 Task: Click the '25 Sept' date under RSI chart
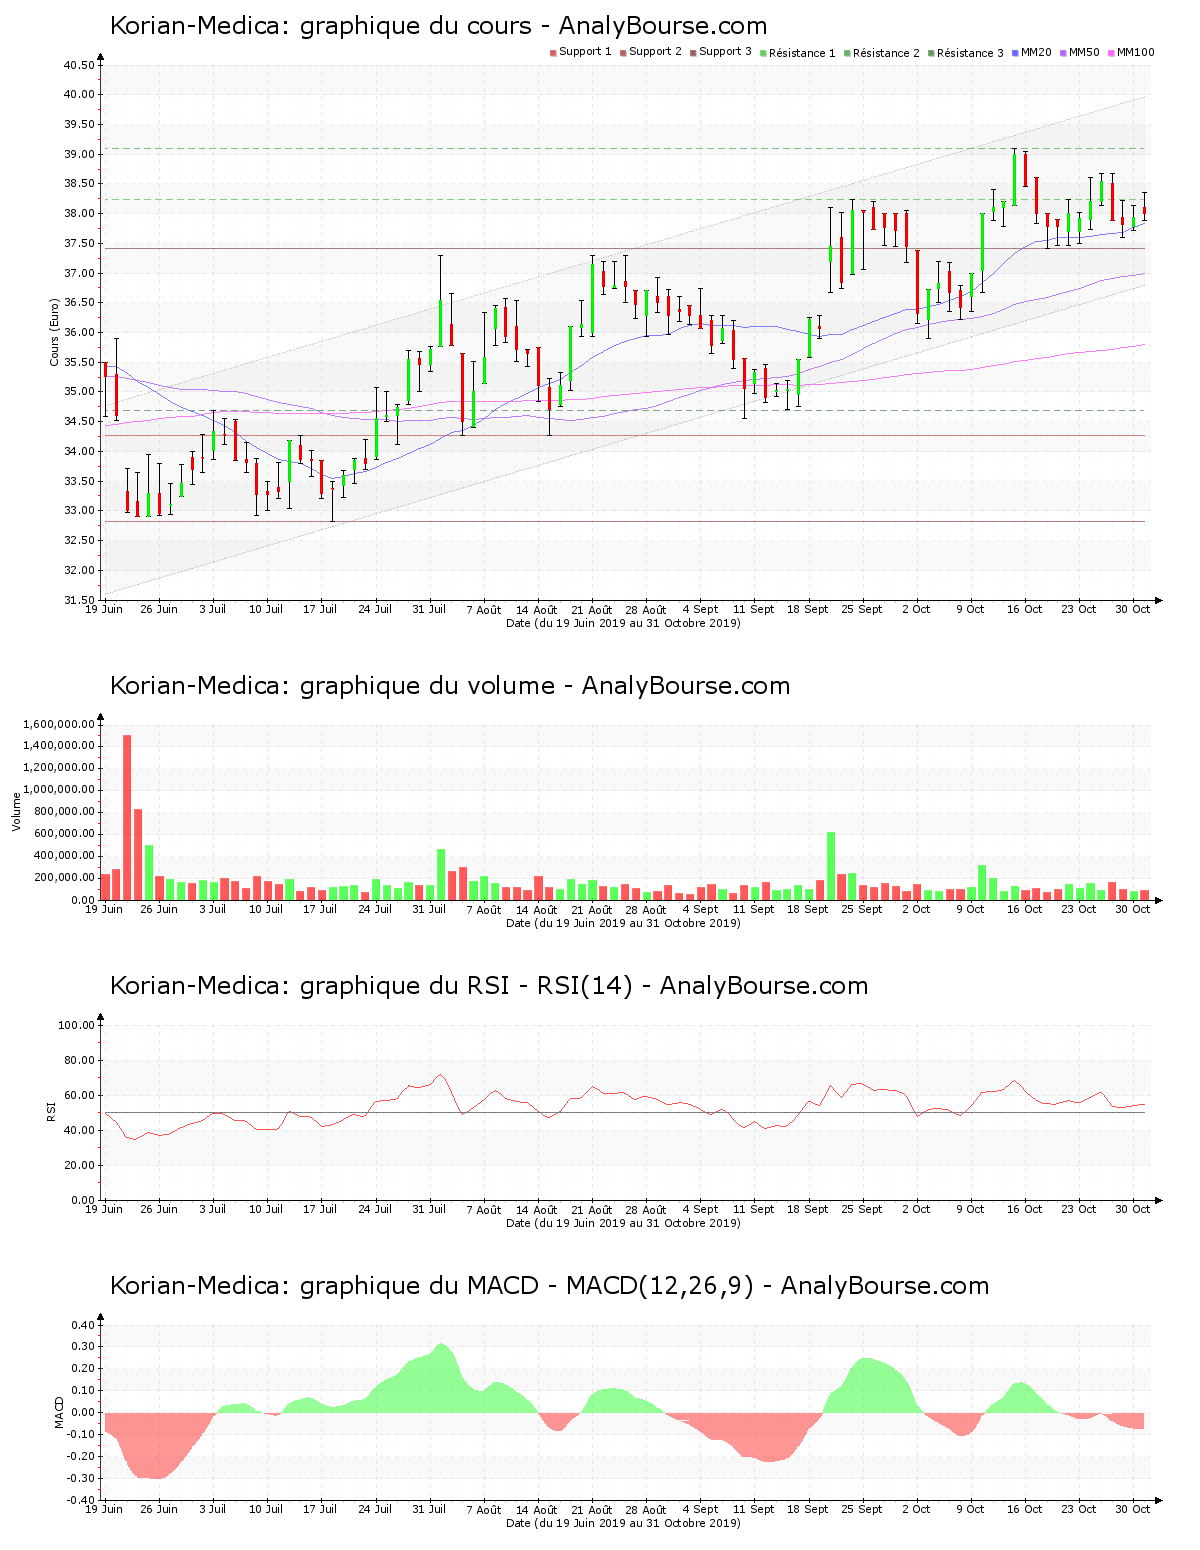pyautogui.click(x=862, y=1209)
